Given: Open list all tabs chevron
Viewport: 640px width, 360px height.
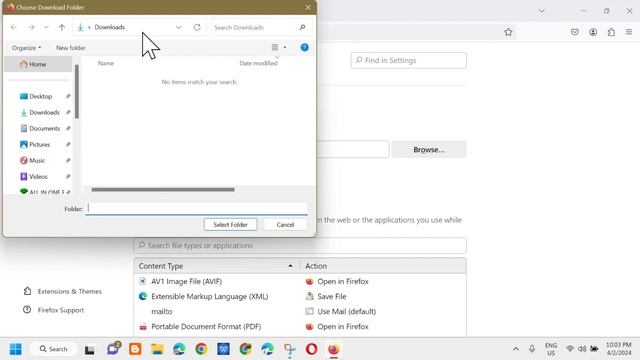Looking at the screenshot, I should (x=542, y=11).
